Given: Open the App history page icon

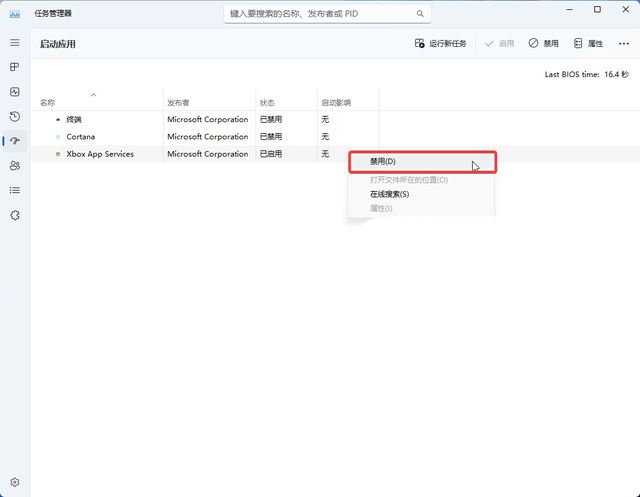Looking at the screenshot, I should tap(14, 116).
